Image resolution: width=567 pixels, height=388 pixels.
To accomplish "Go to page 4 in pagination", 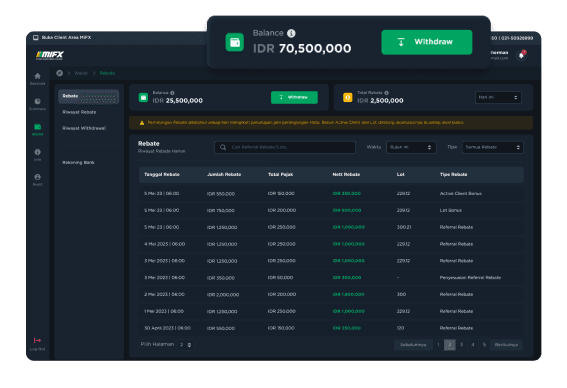I will (x=473, y=345).
